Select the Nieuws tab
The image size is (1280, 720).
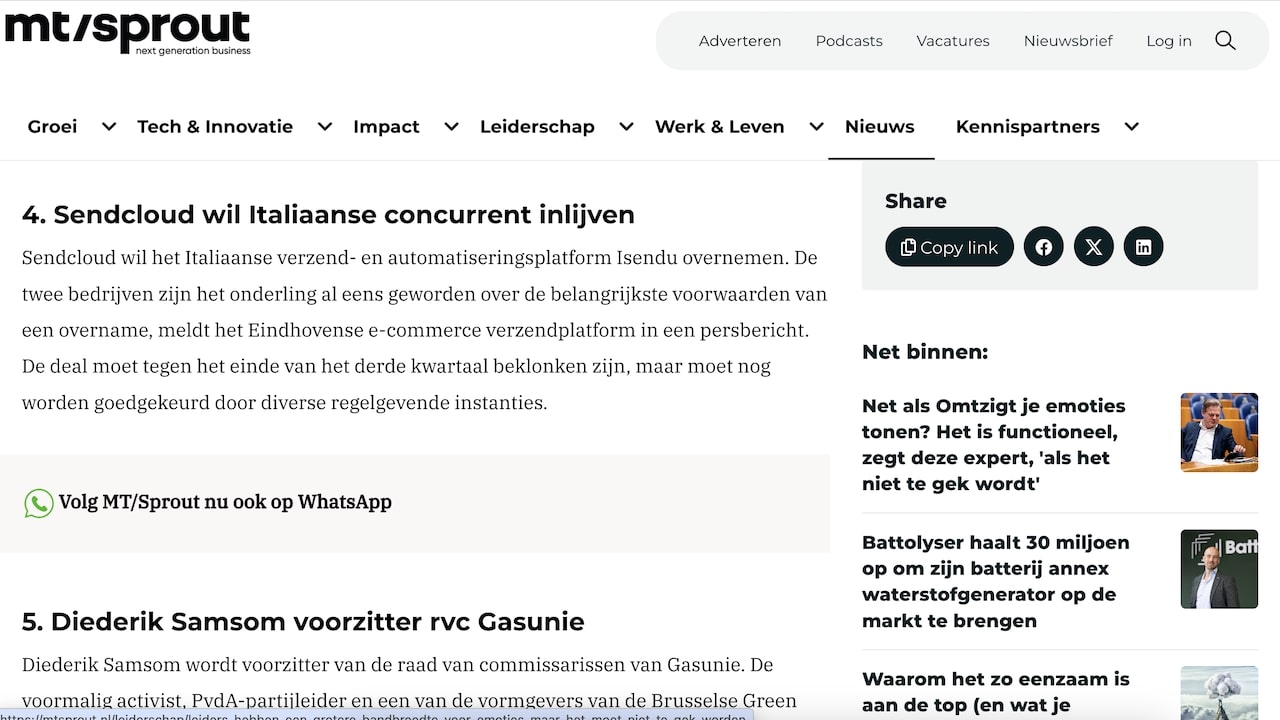point(880,127)
